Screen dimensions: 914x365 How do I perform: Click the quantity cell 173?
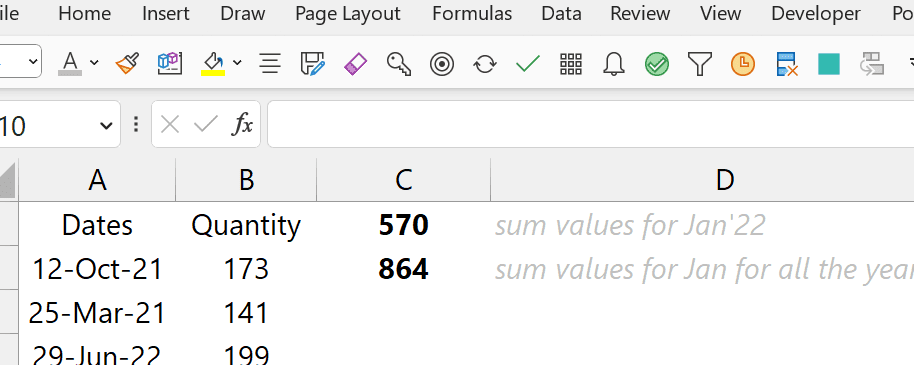click(246, 269)
